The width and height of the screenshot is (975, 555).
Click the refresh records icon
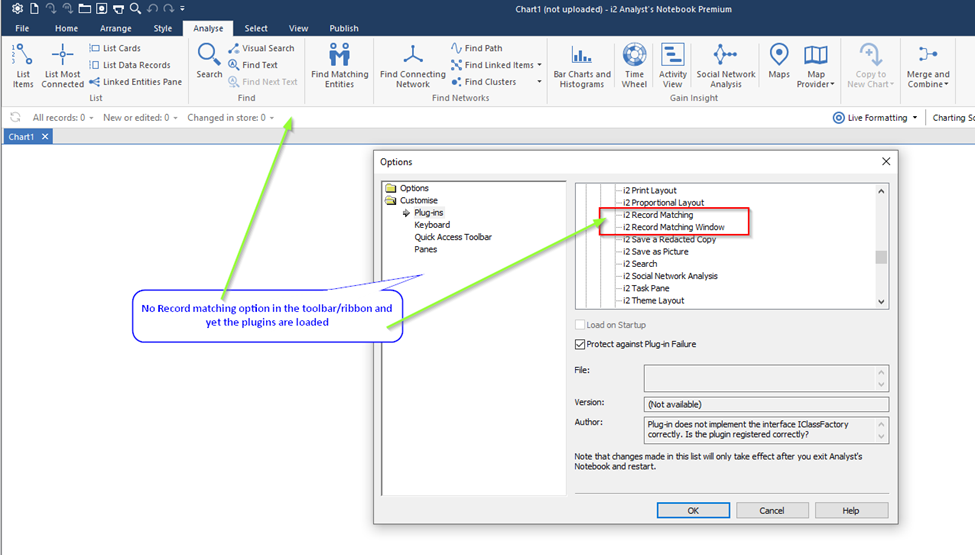(x=16, y=117)
